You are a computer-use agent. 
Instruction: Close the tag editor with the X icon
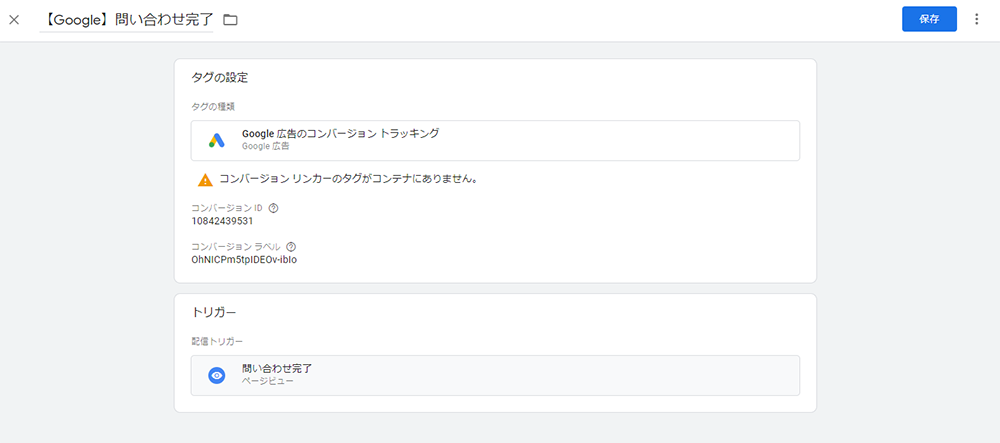click(14, 19)
